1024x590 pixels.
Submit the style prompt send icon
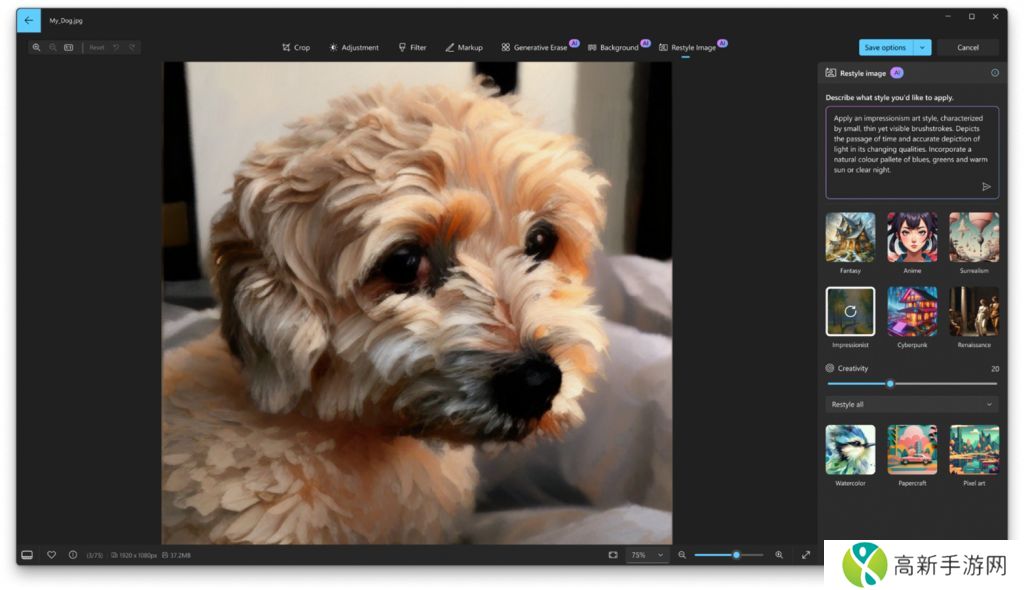[x=986, y=187]
